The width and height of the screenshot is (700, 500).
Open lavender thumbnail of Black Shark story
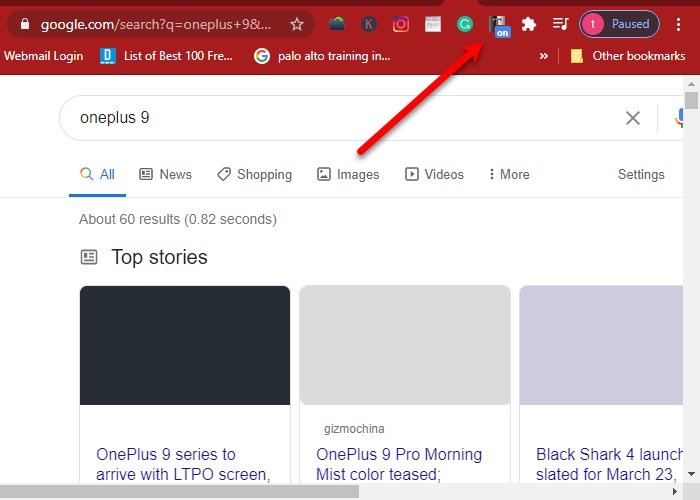(x=601, y=346)
